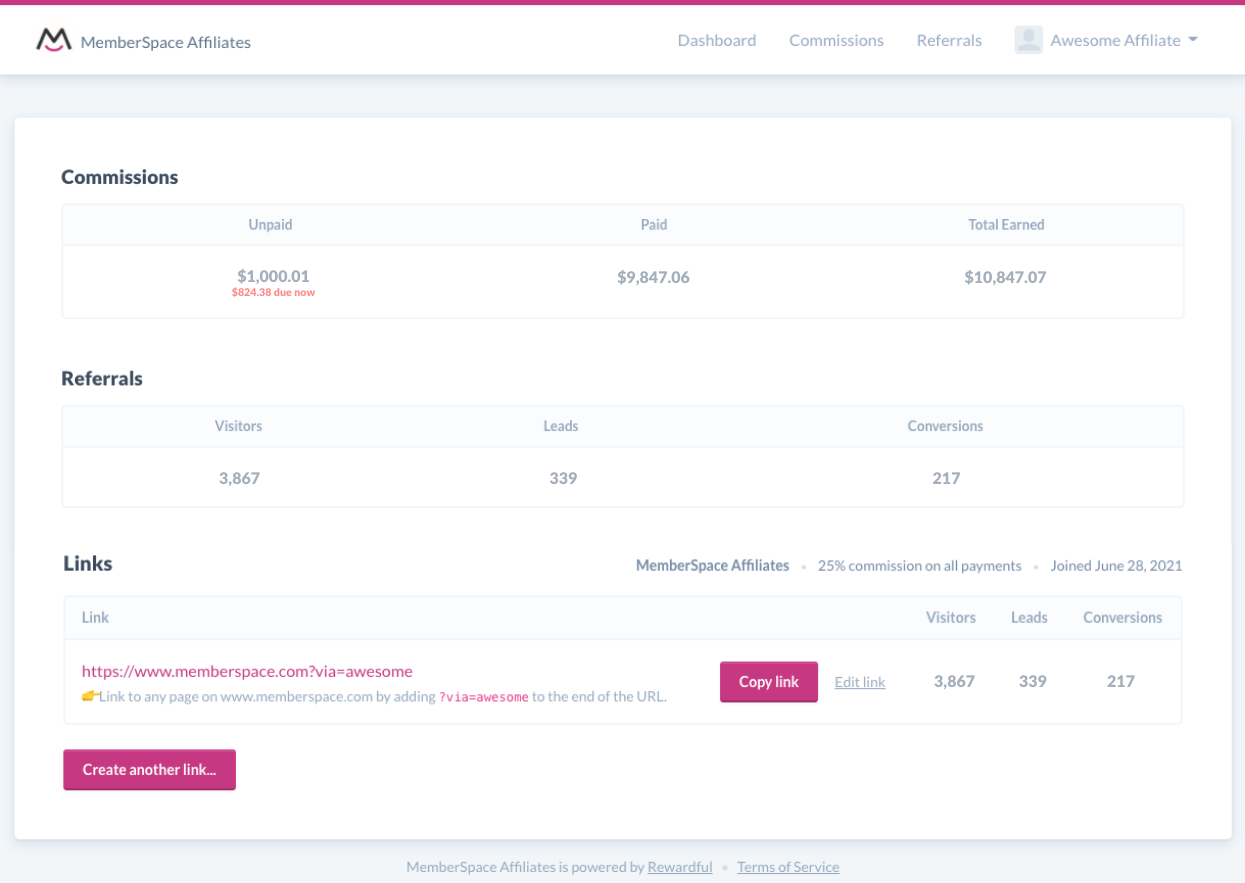Open the Dashboard nav item
This screenshot has height=883, width=1245.
(x=716, y=40)
